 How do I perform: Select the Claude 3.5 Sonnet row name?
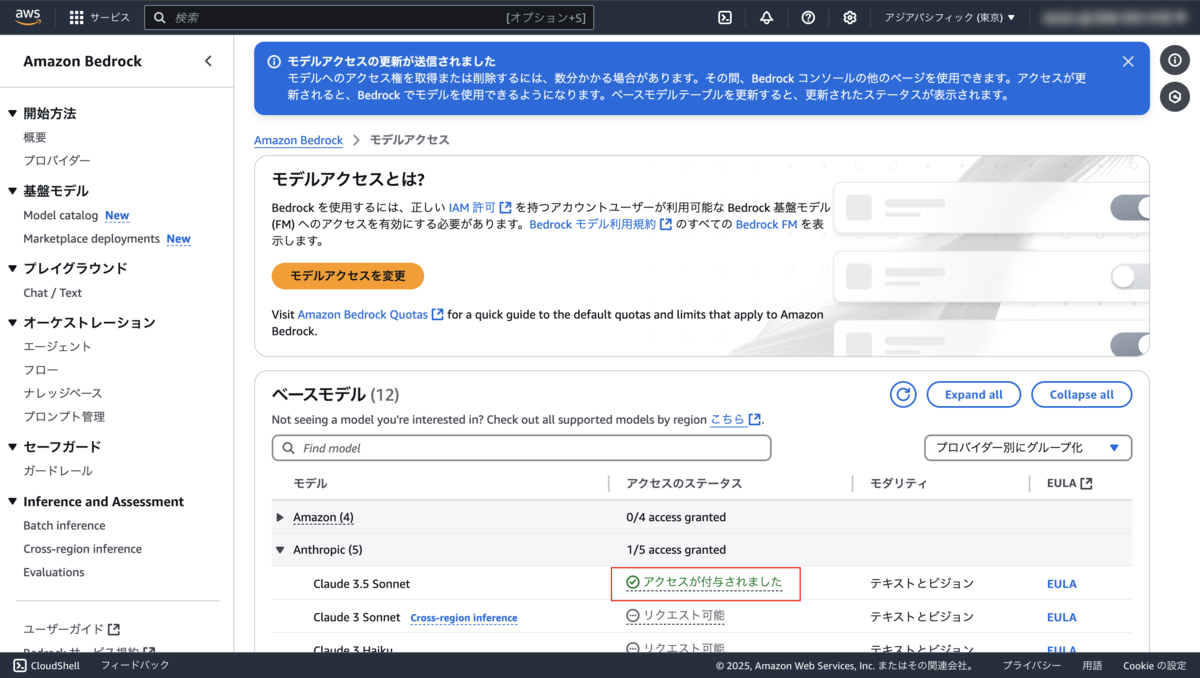coord(361,583)
